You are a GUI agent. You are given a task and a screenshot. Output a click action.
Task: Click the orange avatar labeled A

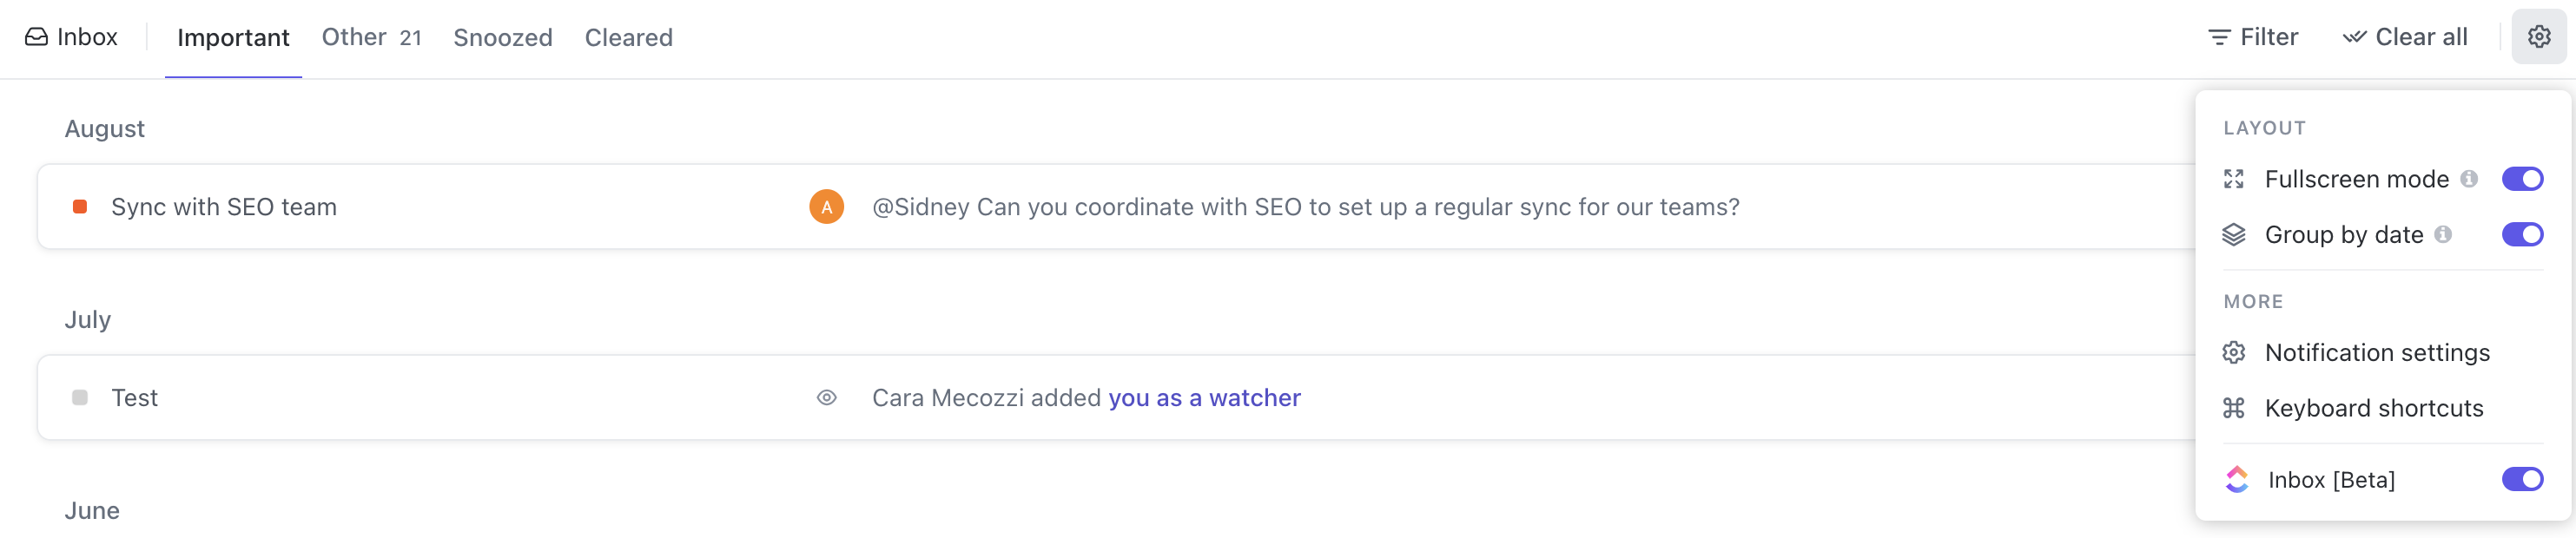[826, 207]
